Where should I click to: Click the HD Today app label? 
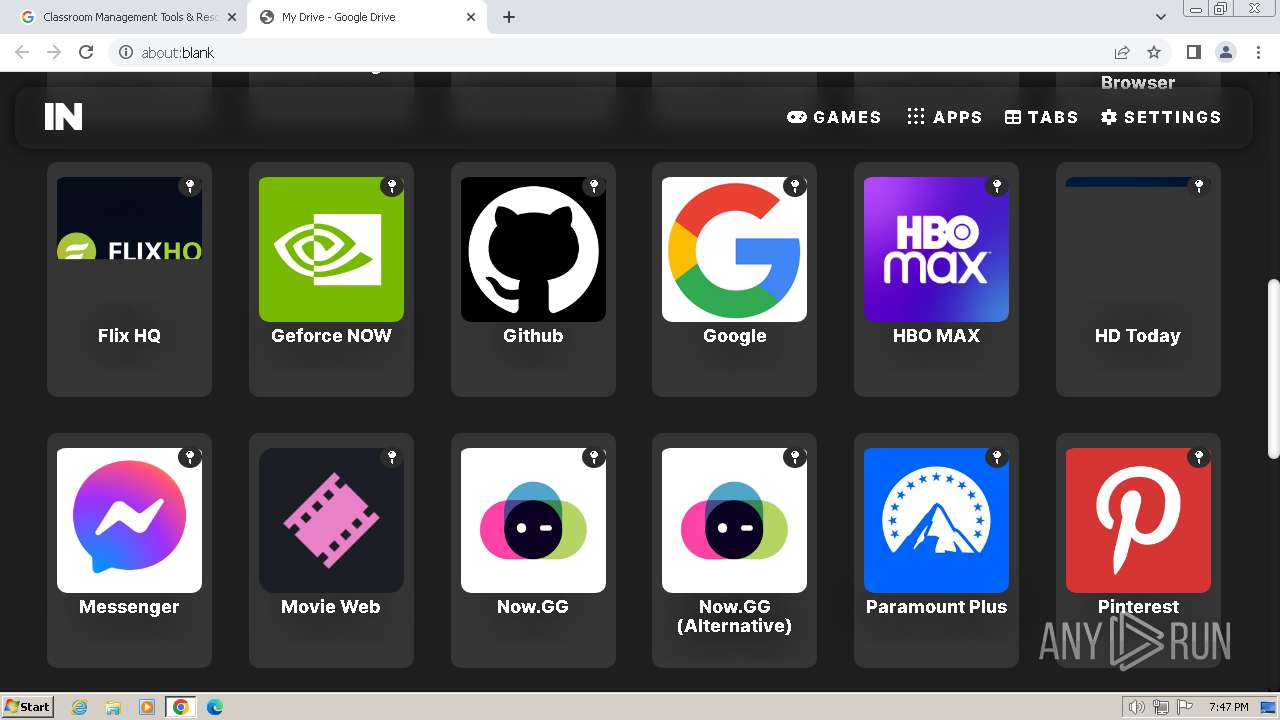point(1138,336)
